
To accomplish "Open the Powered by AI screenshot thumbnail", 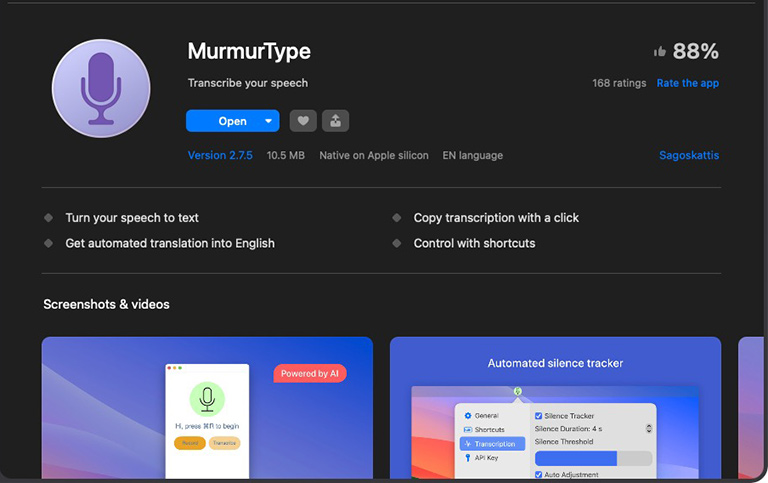I will coord(207,408).
